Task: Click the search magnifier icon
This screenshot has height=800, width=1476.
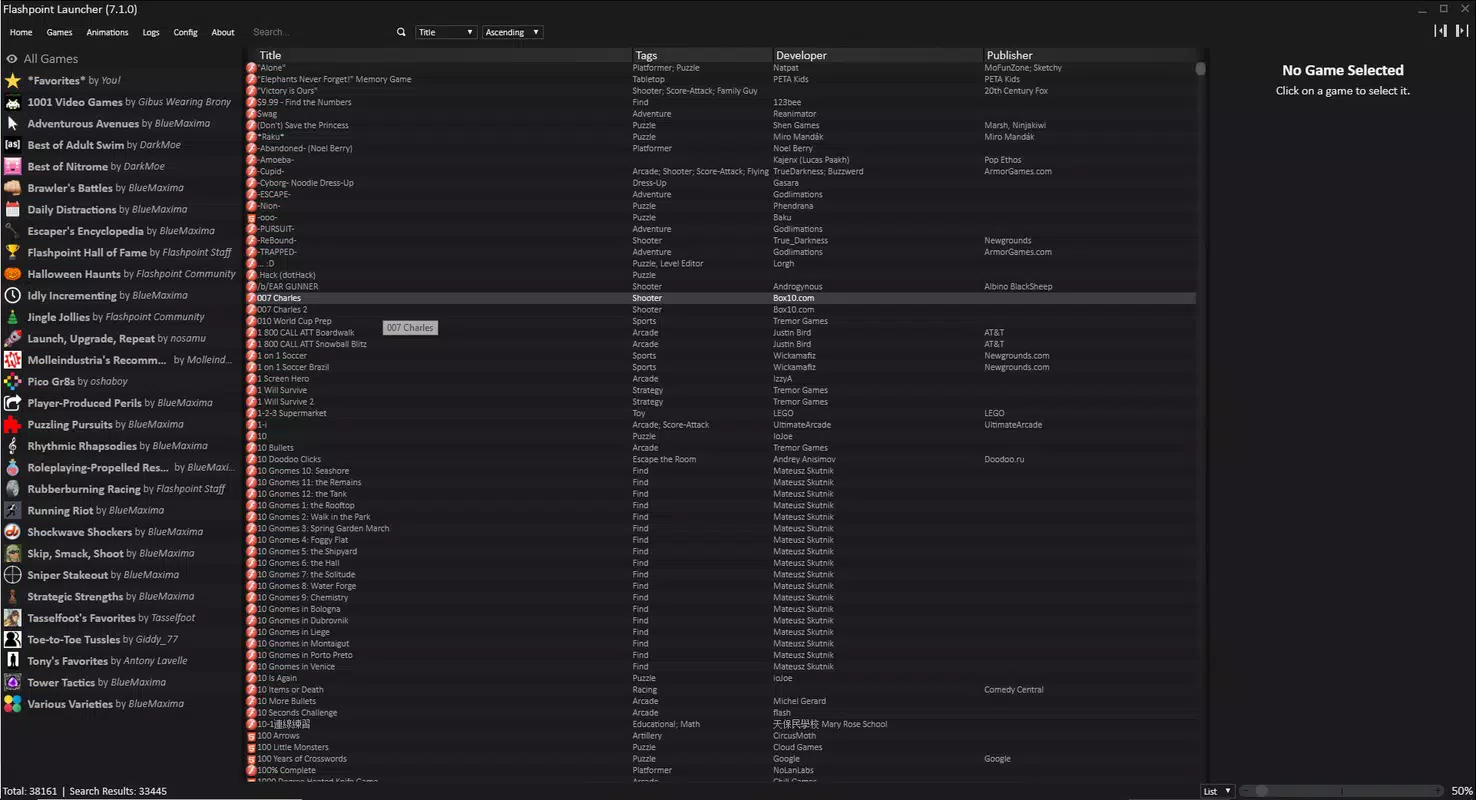Action: pos(401,32)
